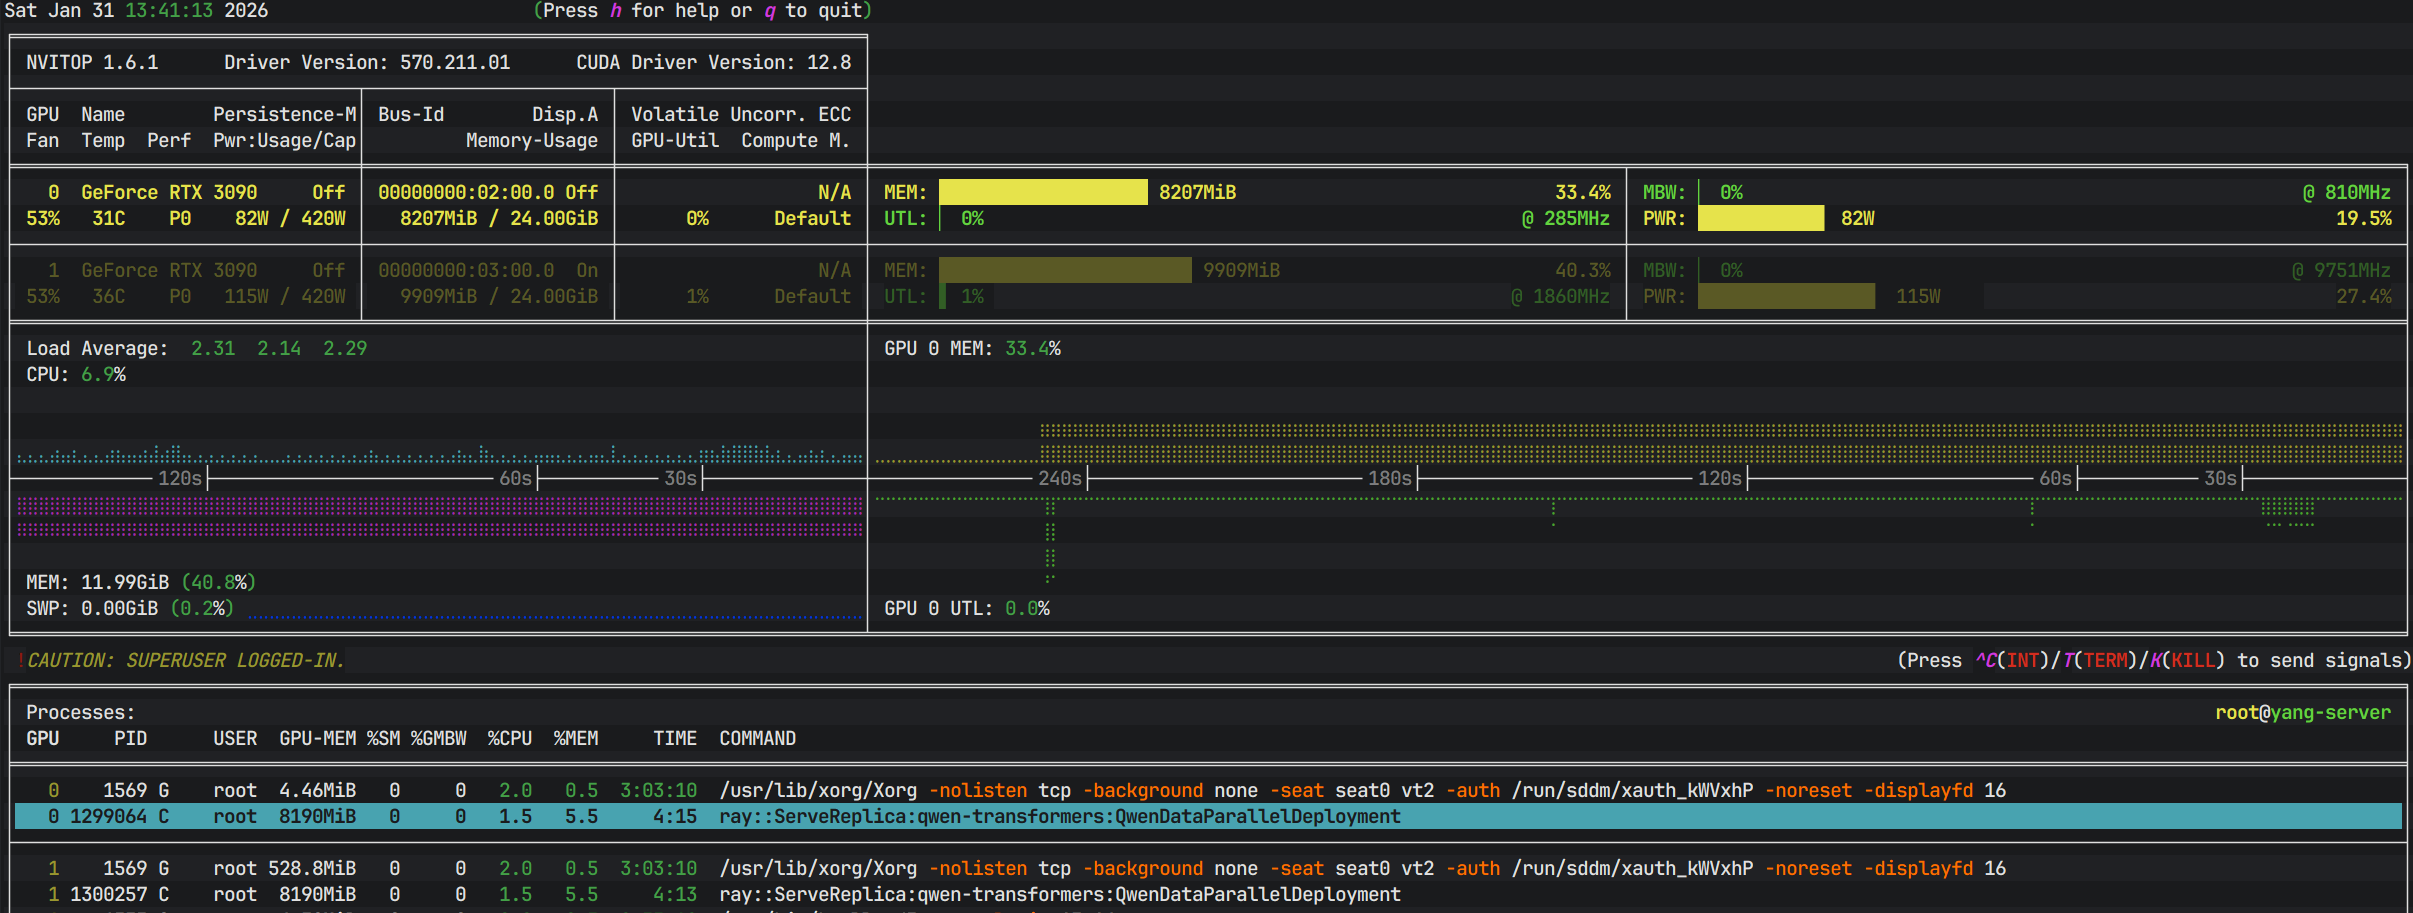Viewport: 2413px width, 913px height.
Task: Click the USER column header
Action: point(235,738)
